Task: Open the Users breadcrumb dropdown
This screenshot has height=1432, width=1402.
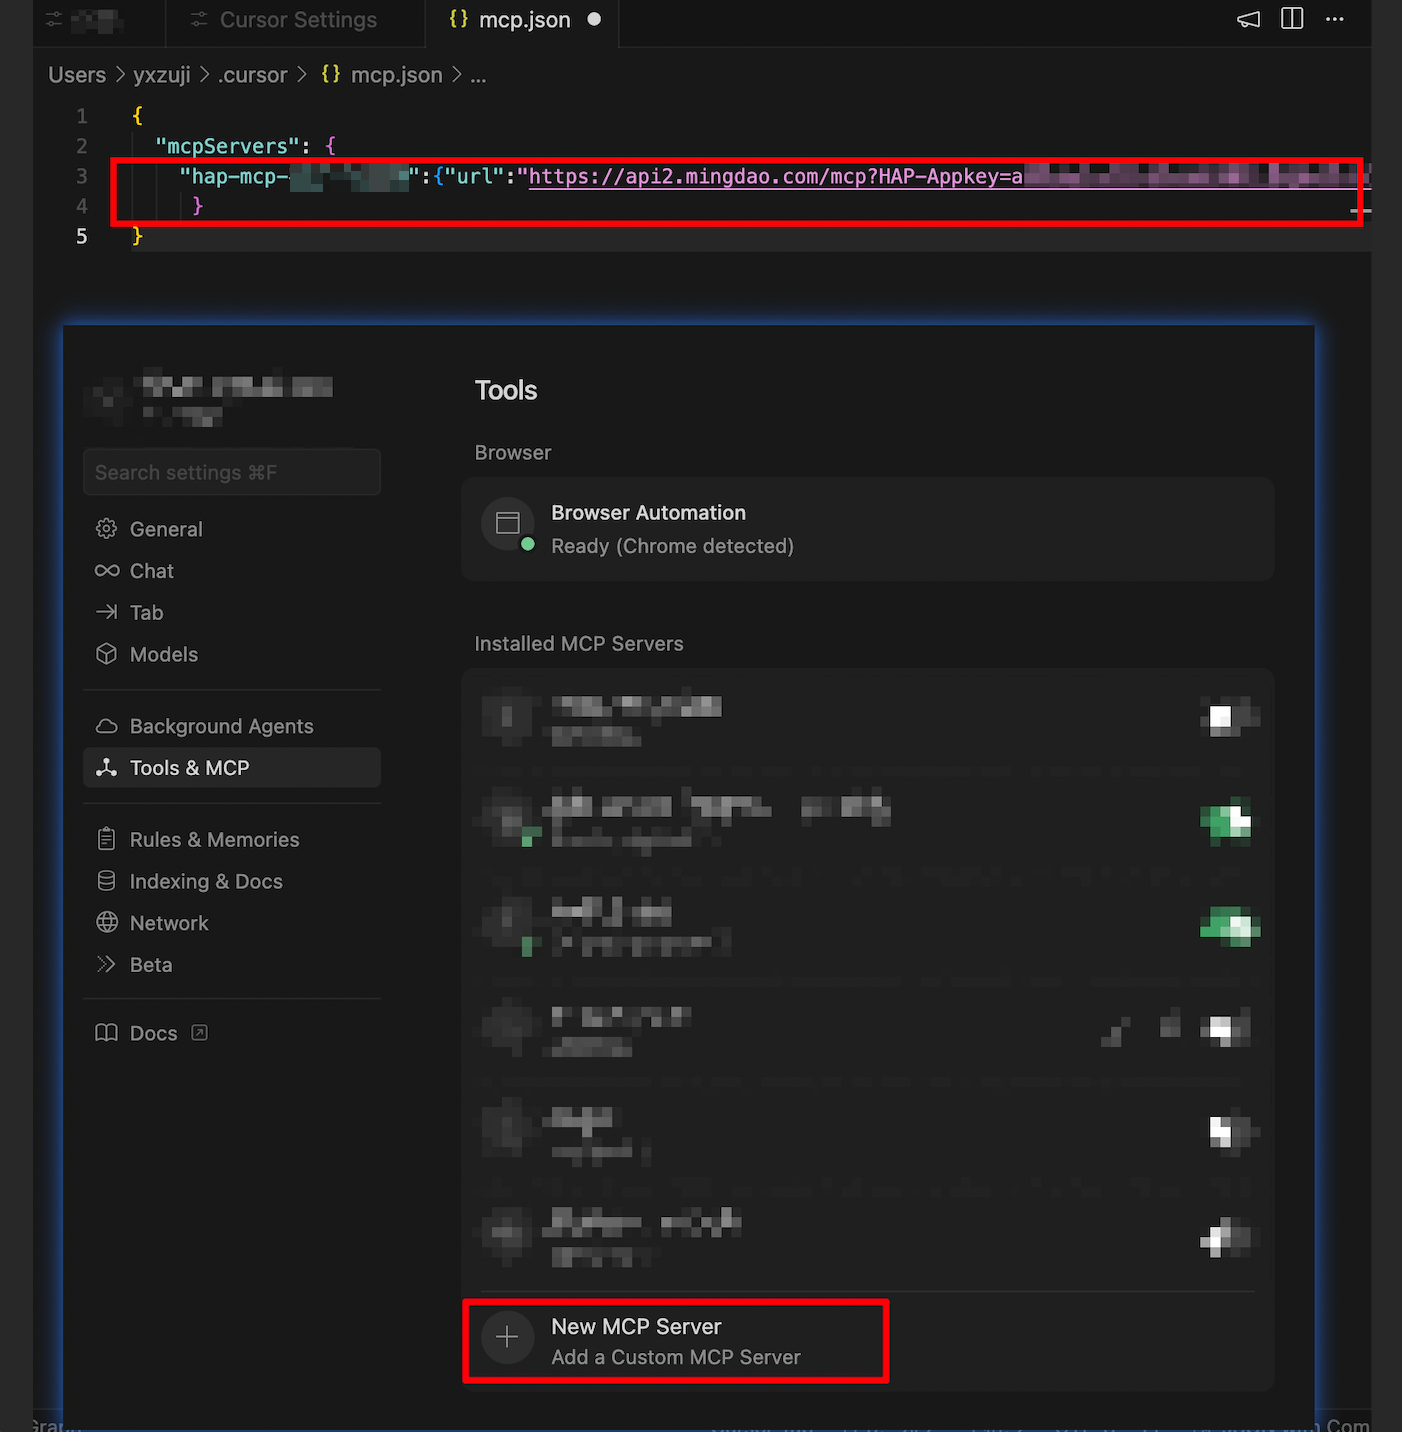Action: pos(77,75)
